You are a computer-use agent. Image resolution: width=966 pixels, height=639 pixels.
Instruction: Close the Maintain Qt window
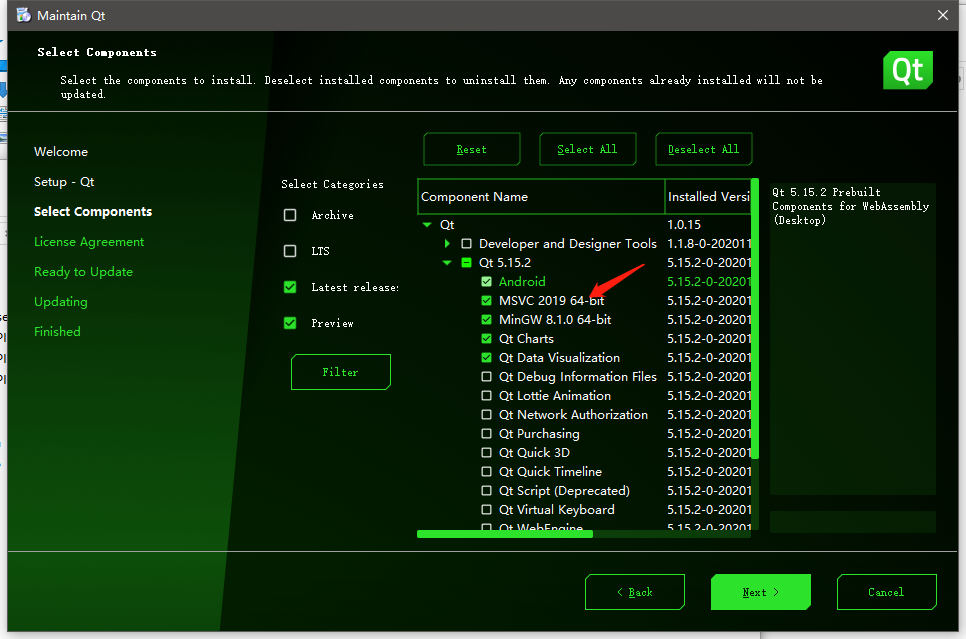tap(943, 15)
